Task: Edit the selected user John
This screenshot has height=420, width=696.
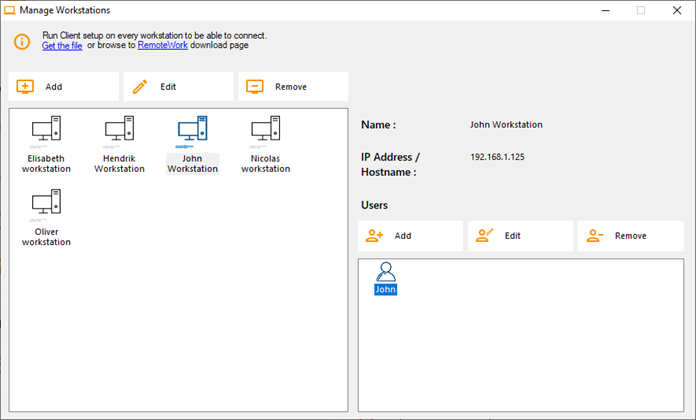Action: coord(520,236)
